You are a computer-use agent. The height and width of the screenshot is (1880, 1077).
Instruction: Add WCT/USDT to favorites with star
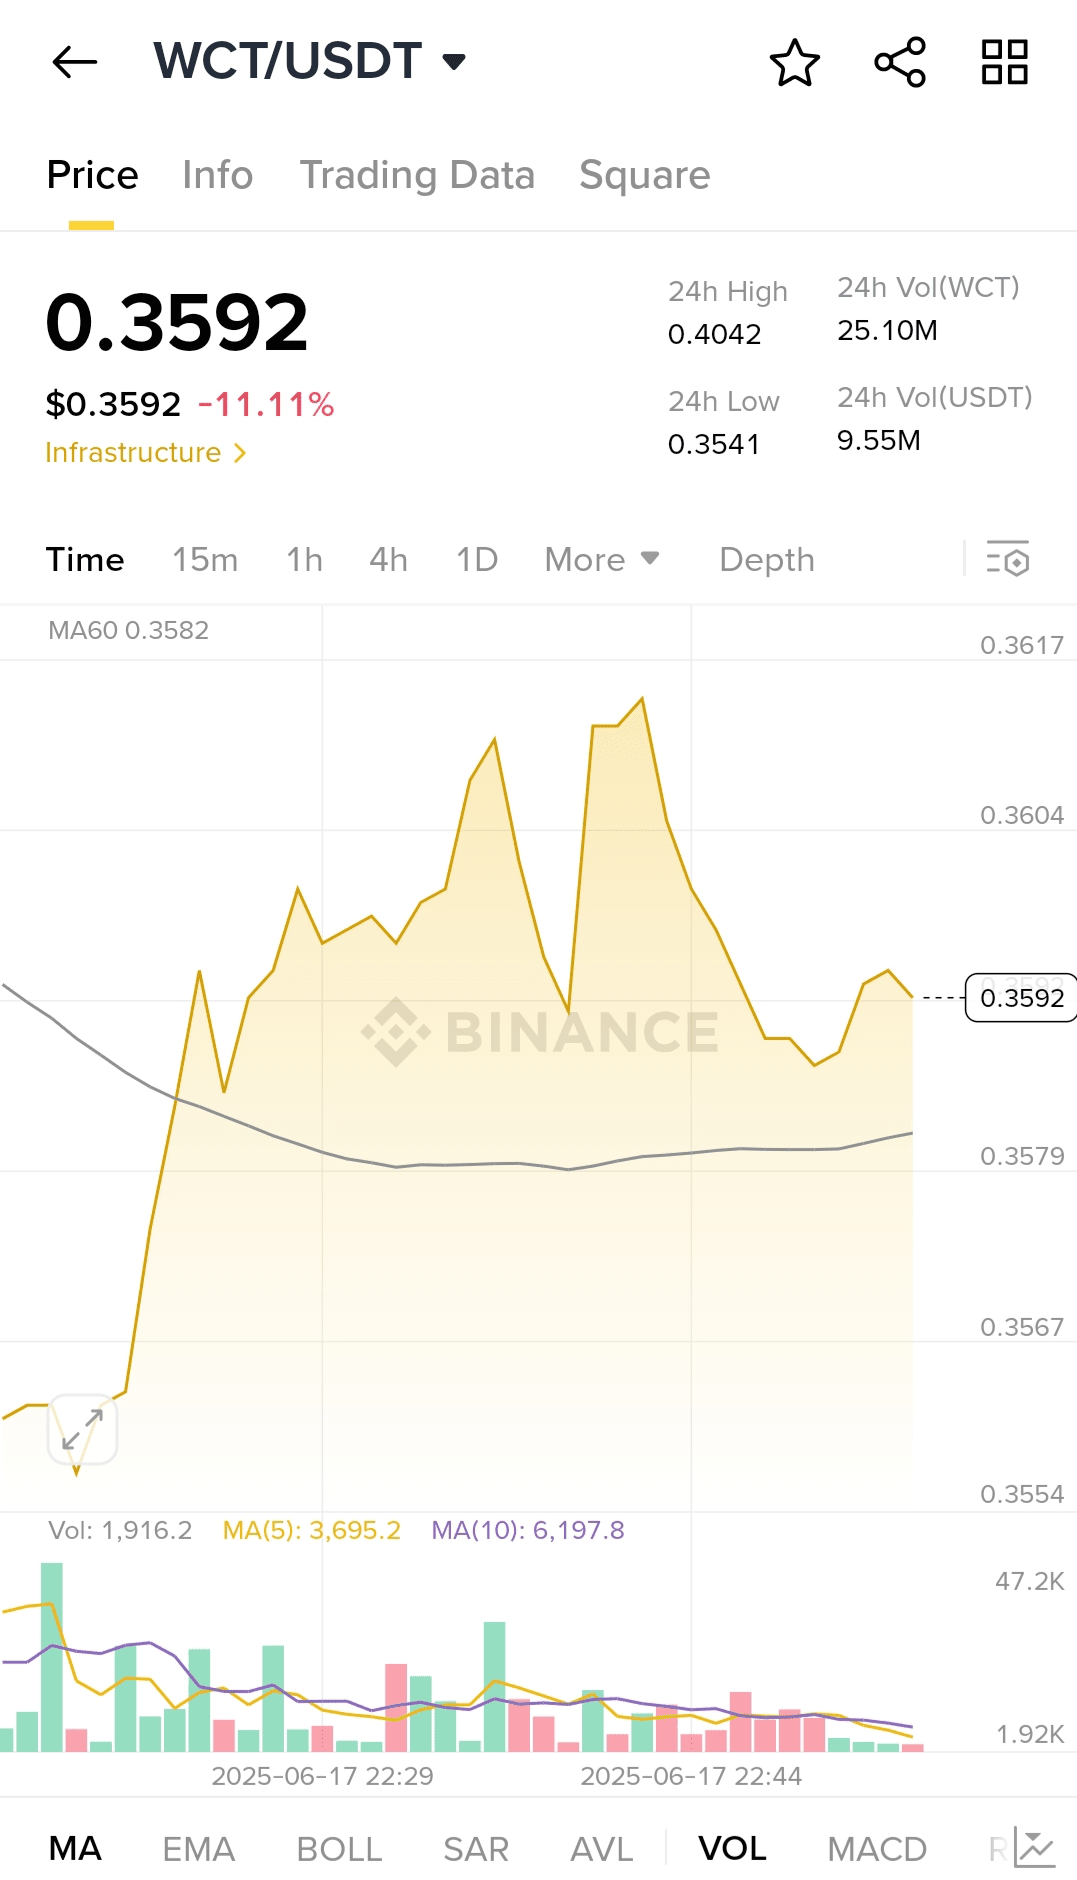pyautogui.click(x=795, y=63)
